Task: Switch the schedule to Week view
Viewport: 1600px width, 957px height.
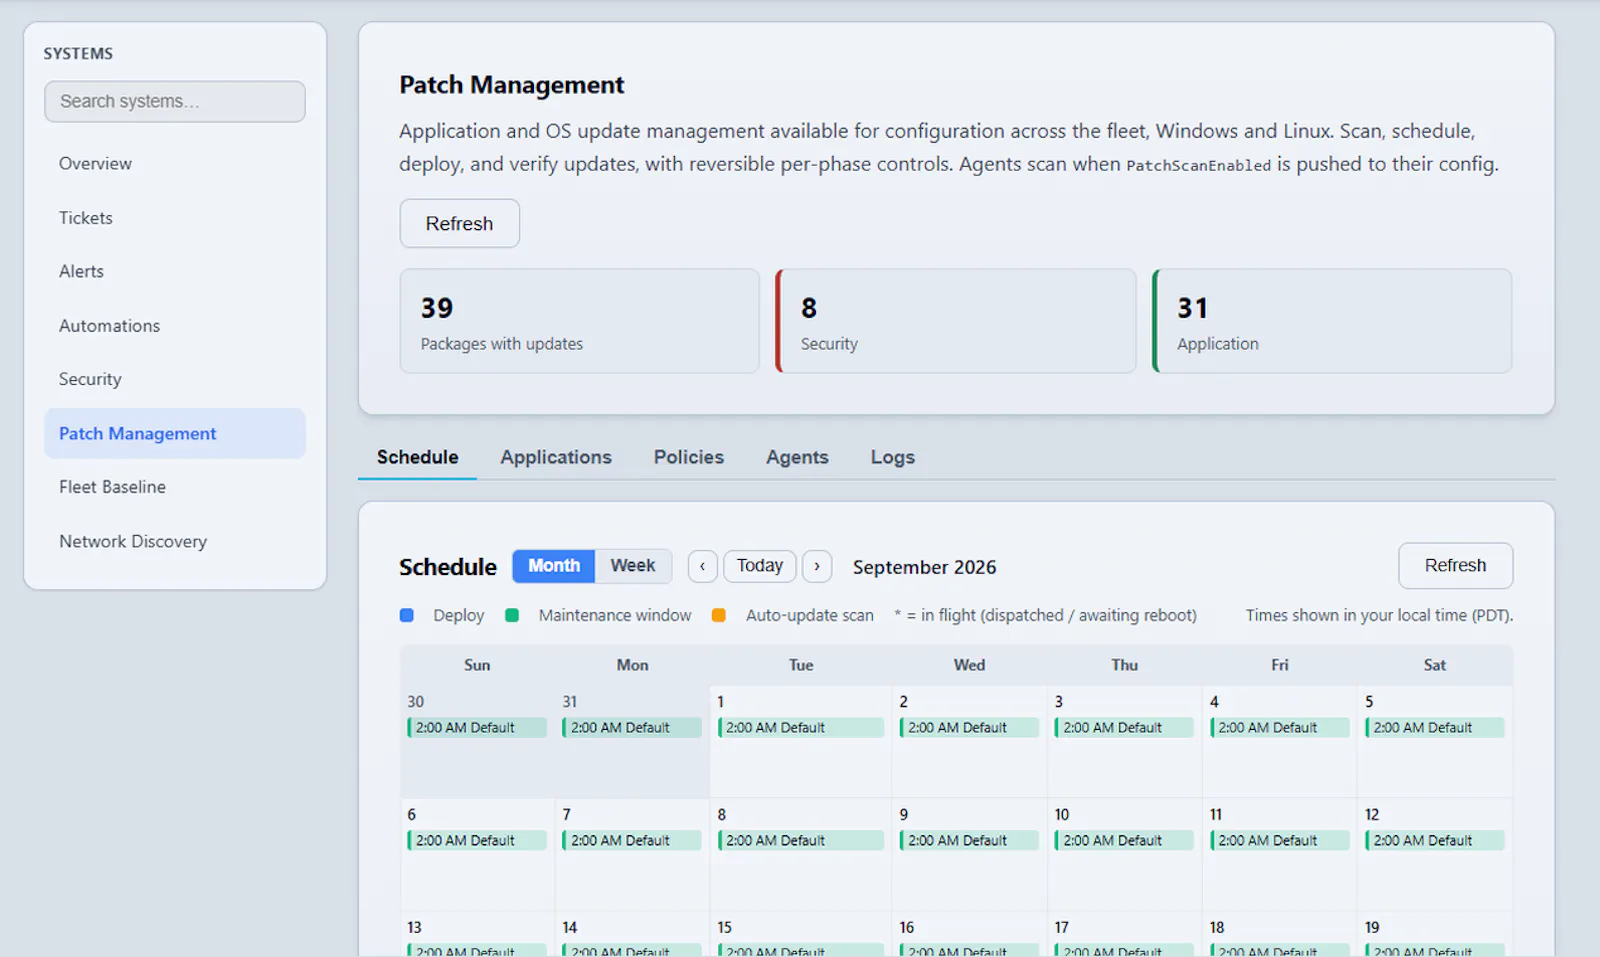Action: pyautogui.click(x=633, y=566)
